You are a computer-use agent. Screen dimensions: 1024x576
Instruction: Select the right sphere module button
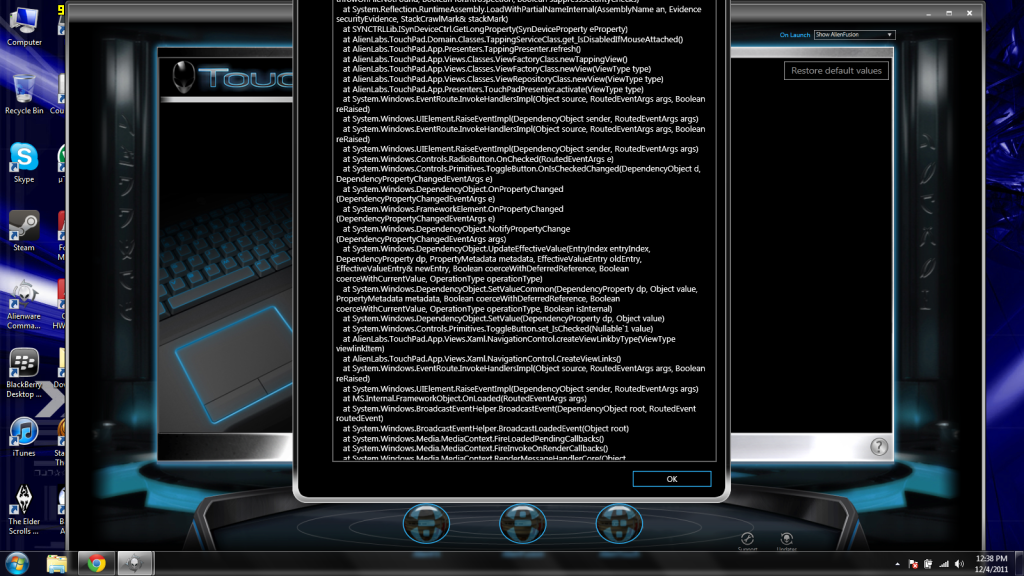pos(619,524)
